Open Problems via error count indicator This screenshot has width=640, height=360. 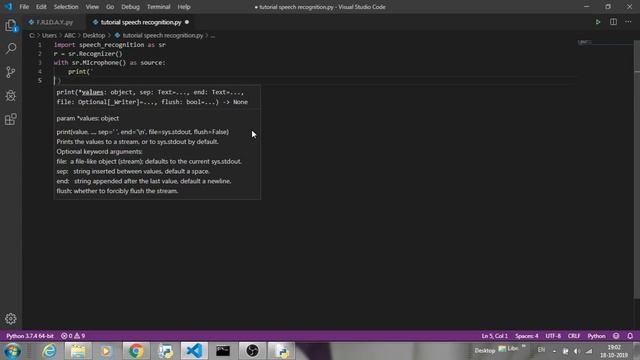(67, 336)
